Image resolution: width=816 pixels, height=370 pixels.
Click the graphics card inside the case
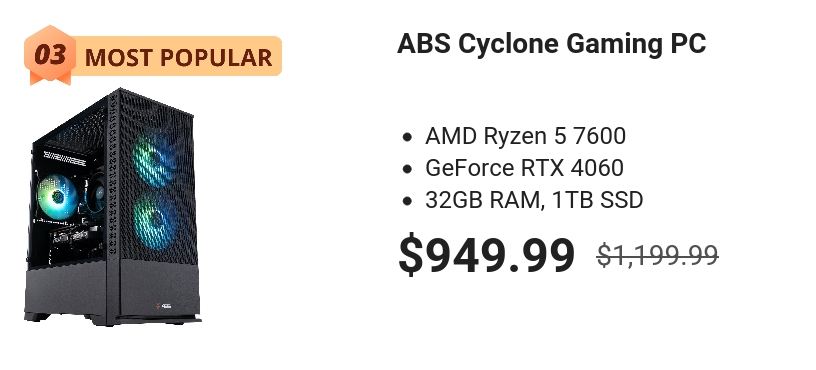coord(74,237)
